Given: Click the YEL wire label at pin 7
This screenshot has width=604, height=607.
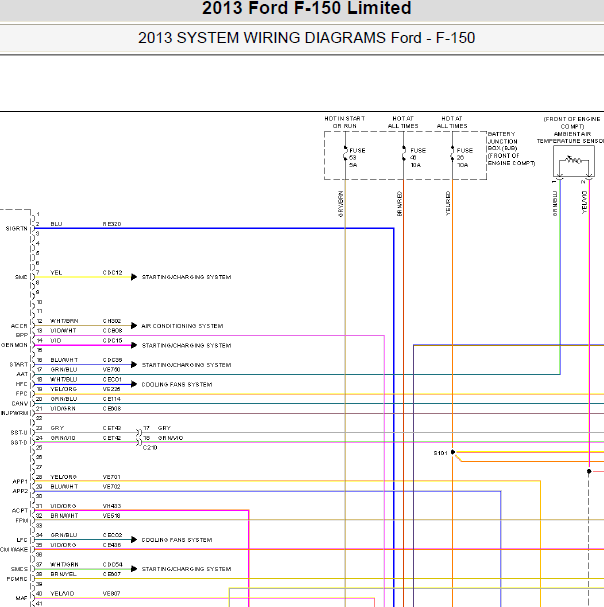Looking at the screenshot, I should [x=56, y=273].
